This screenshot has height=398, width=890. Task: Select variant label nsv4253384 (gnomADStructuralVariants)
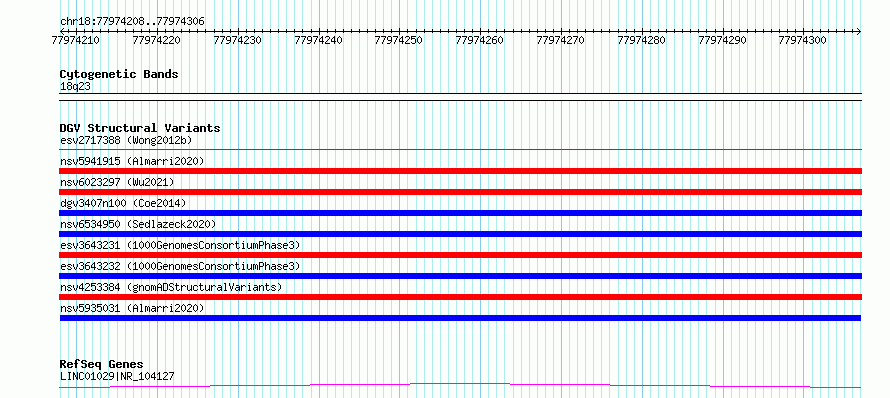171,287
